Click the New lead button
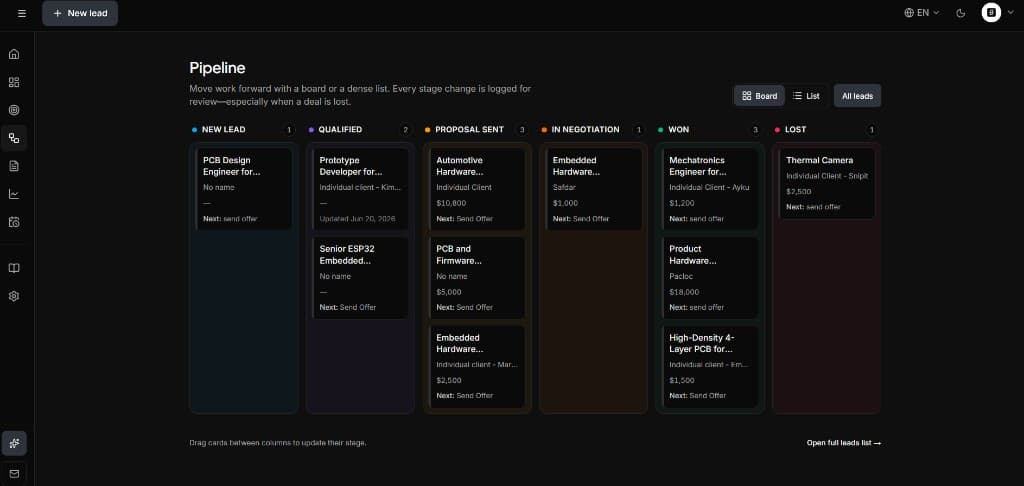 (80, 13)
